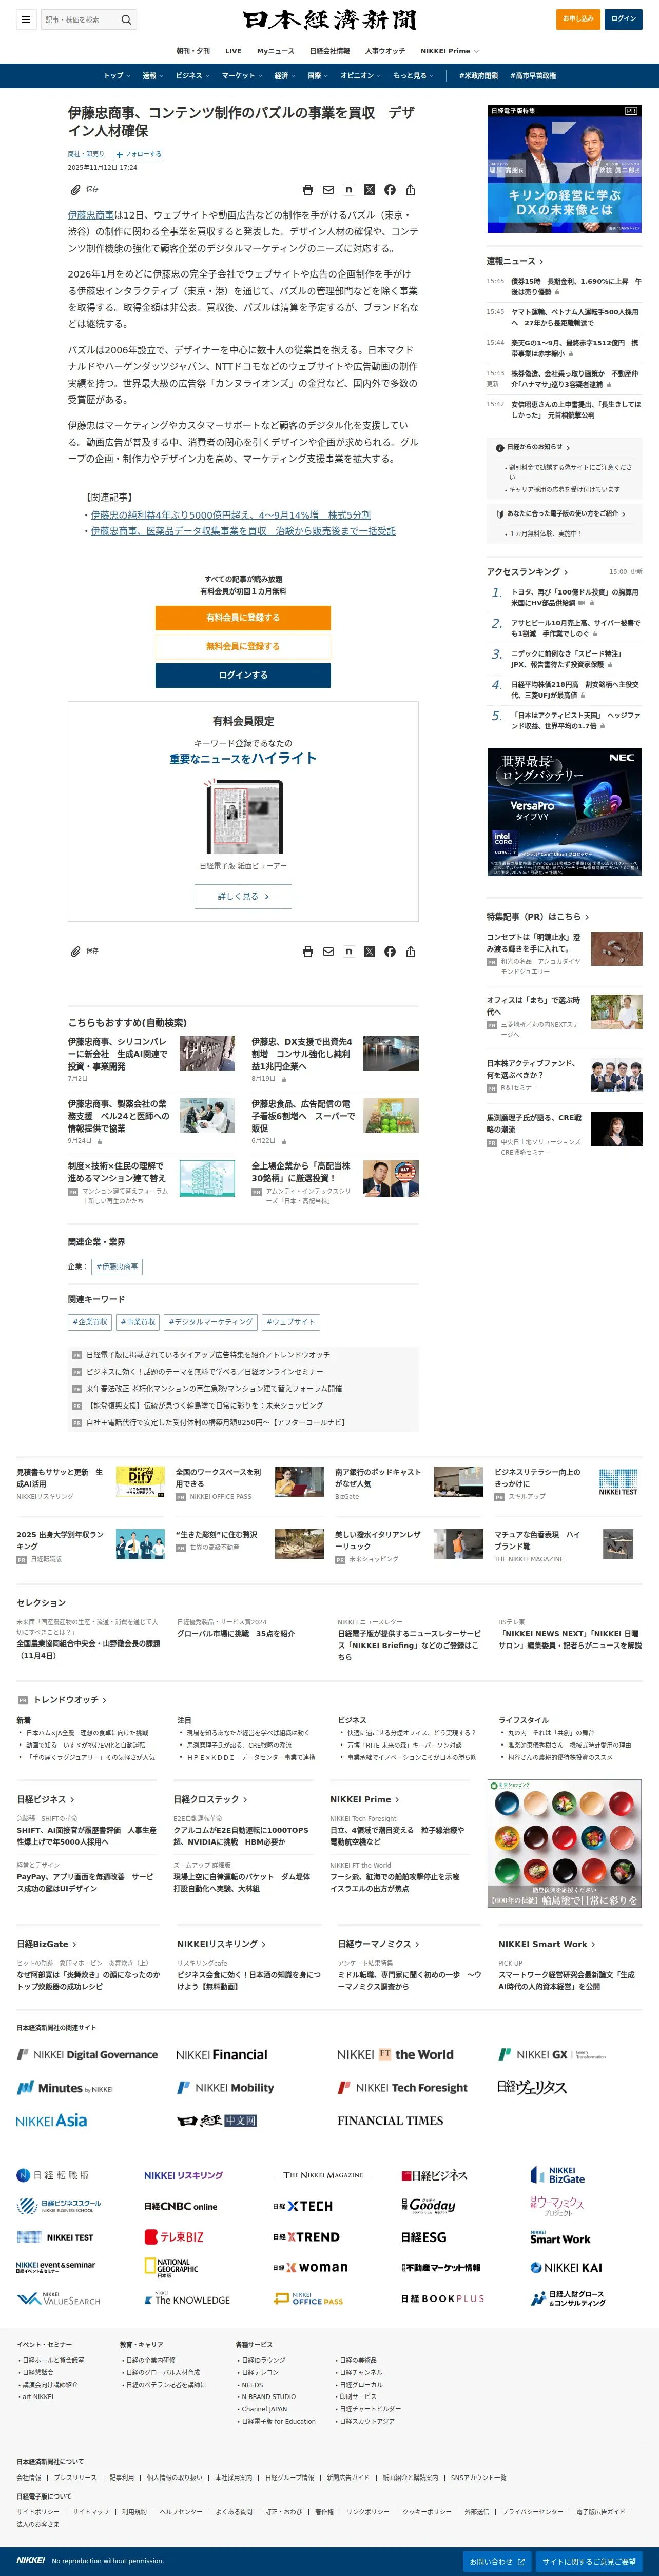The width and height of the screenshot is (659, 2576).
Task: Open FINANCIAL TIMES logo link
Action: 390,2121
